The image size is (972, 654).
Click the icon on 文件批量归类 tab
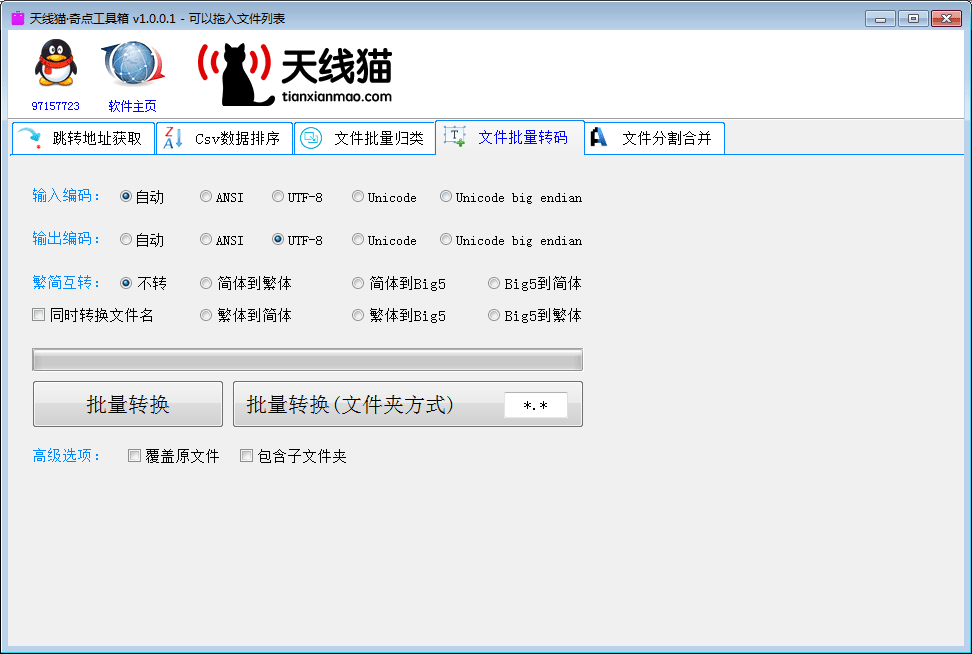[x=311, y=138]
